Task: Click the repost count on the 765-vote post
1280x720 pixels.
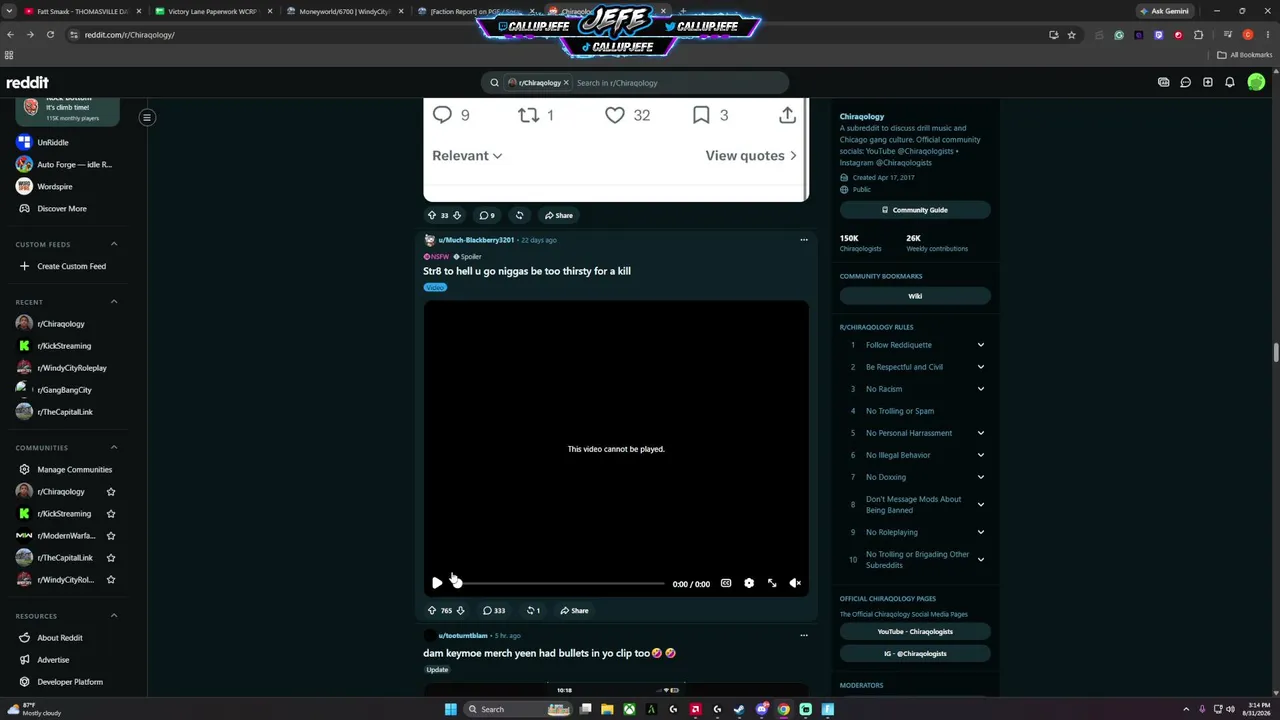Action: pyautogui.click(x=533, y=610)
